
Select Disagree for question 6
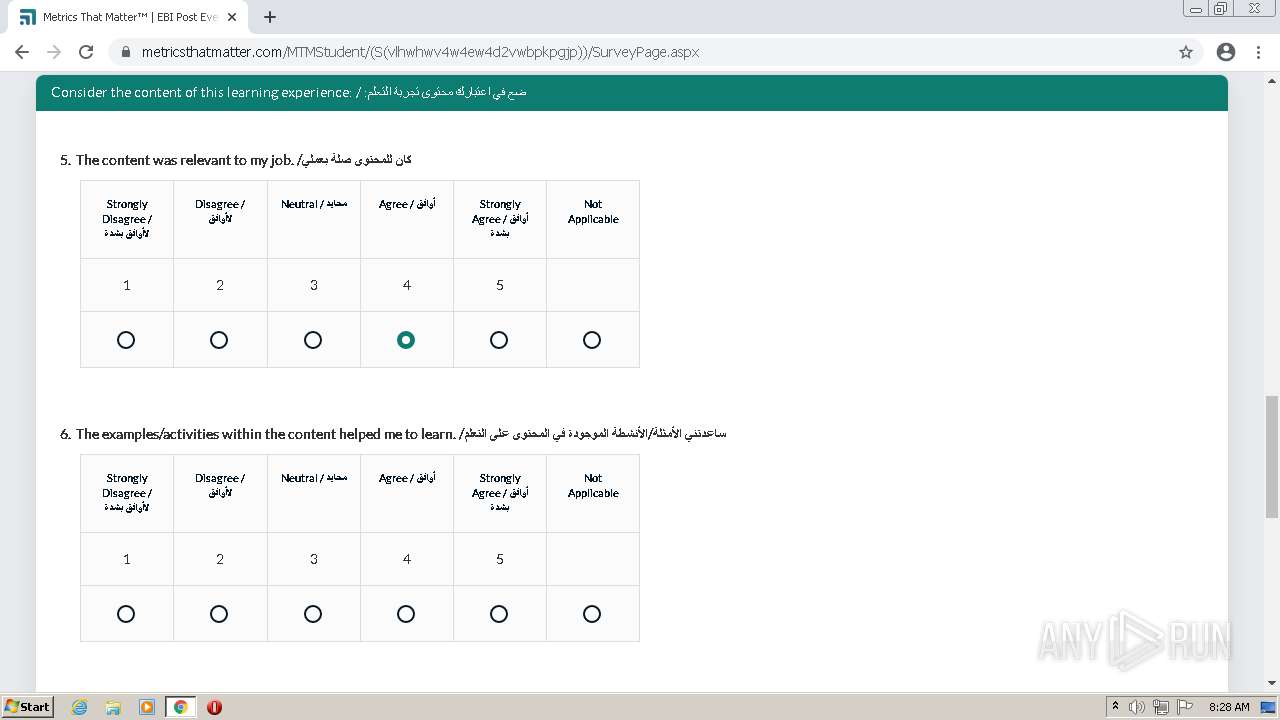[219, 614]
